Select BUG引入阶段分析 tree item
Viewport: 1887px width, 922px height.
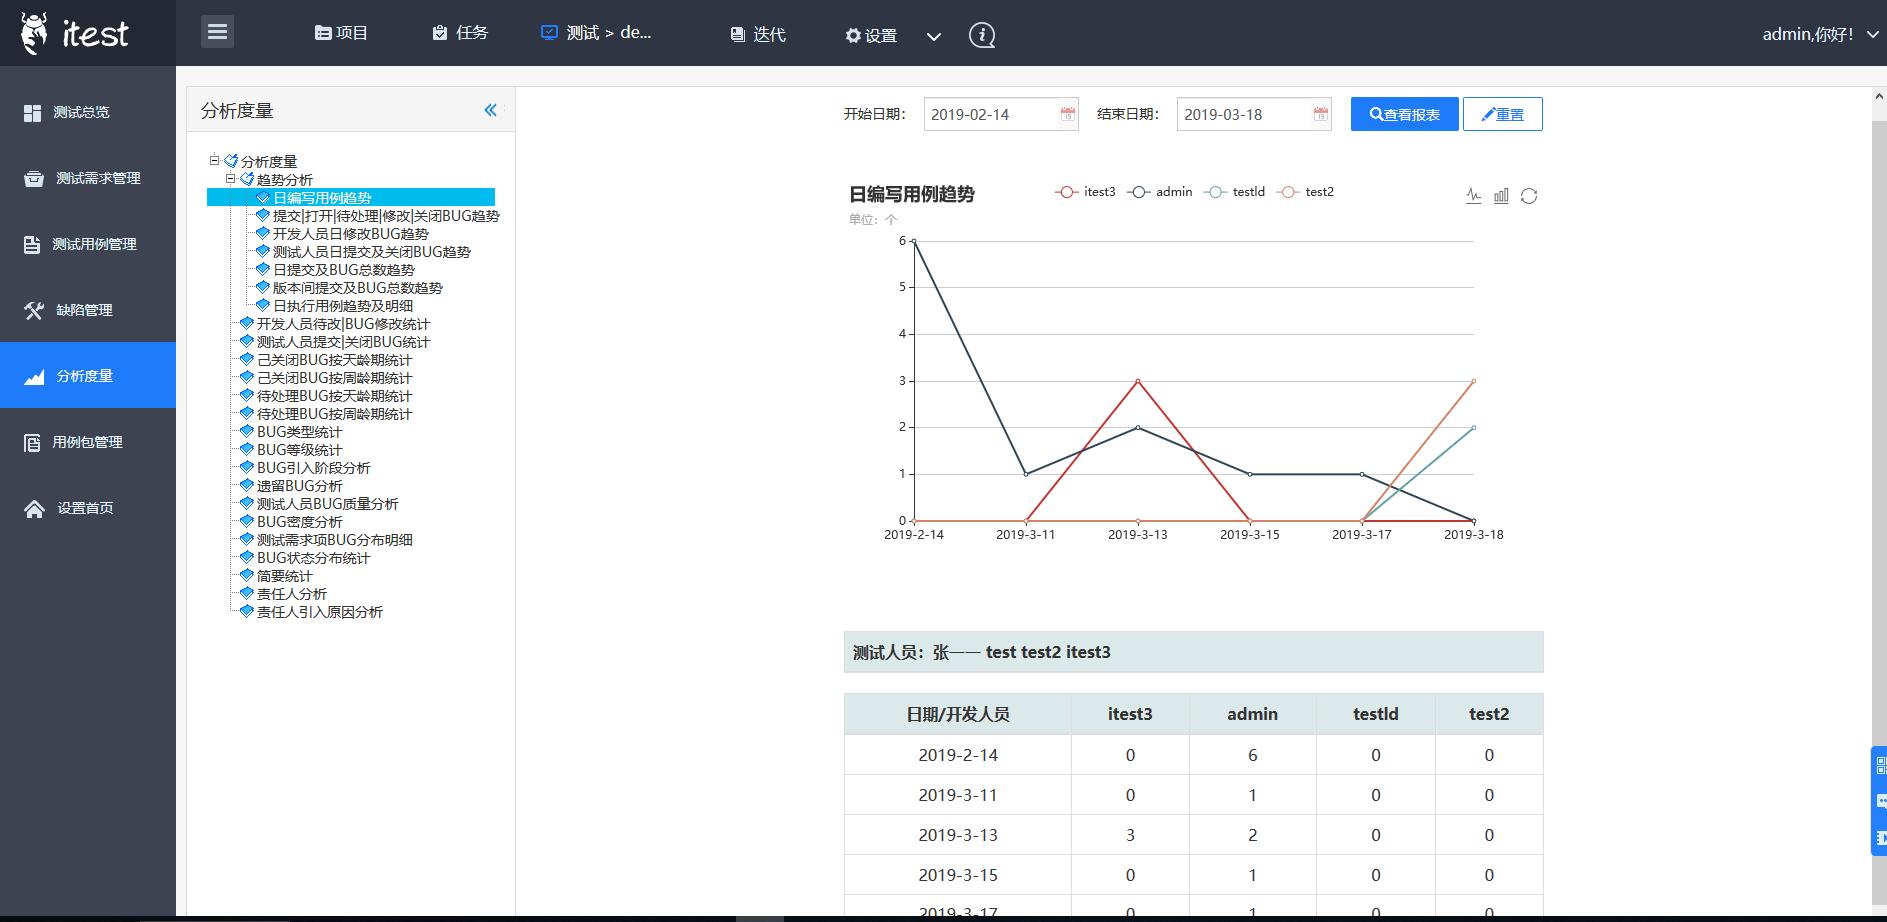click(x=313, y=468)
